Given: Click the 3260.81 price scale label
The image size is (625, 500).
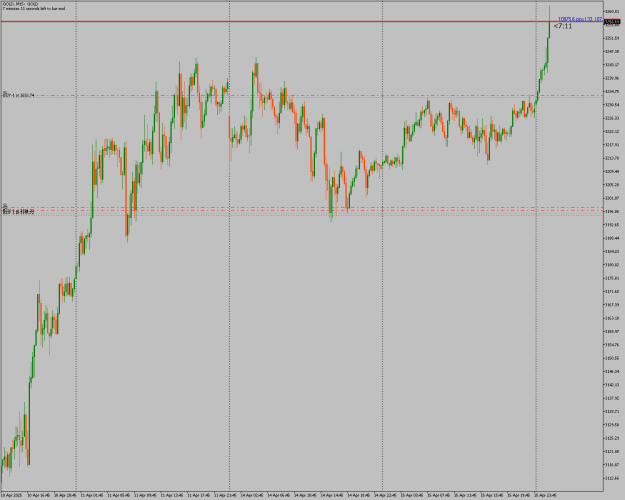Looking at the screenshot, I should 612,11.
